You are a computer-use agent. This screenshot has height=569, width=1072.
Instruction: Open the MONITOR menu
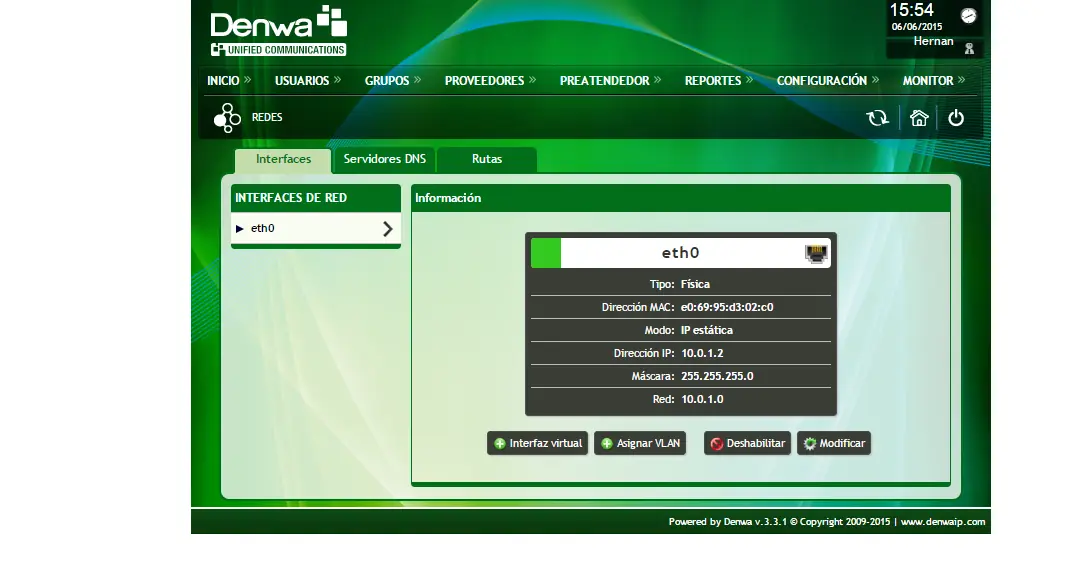click(x=933, y=81)
